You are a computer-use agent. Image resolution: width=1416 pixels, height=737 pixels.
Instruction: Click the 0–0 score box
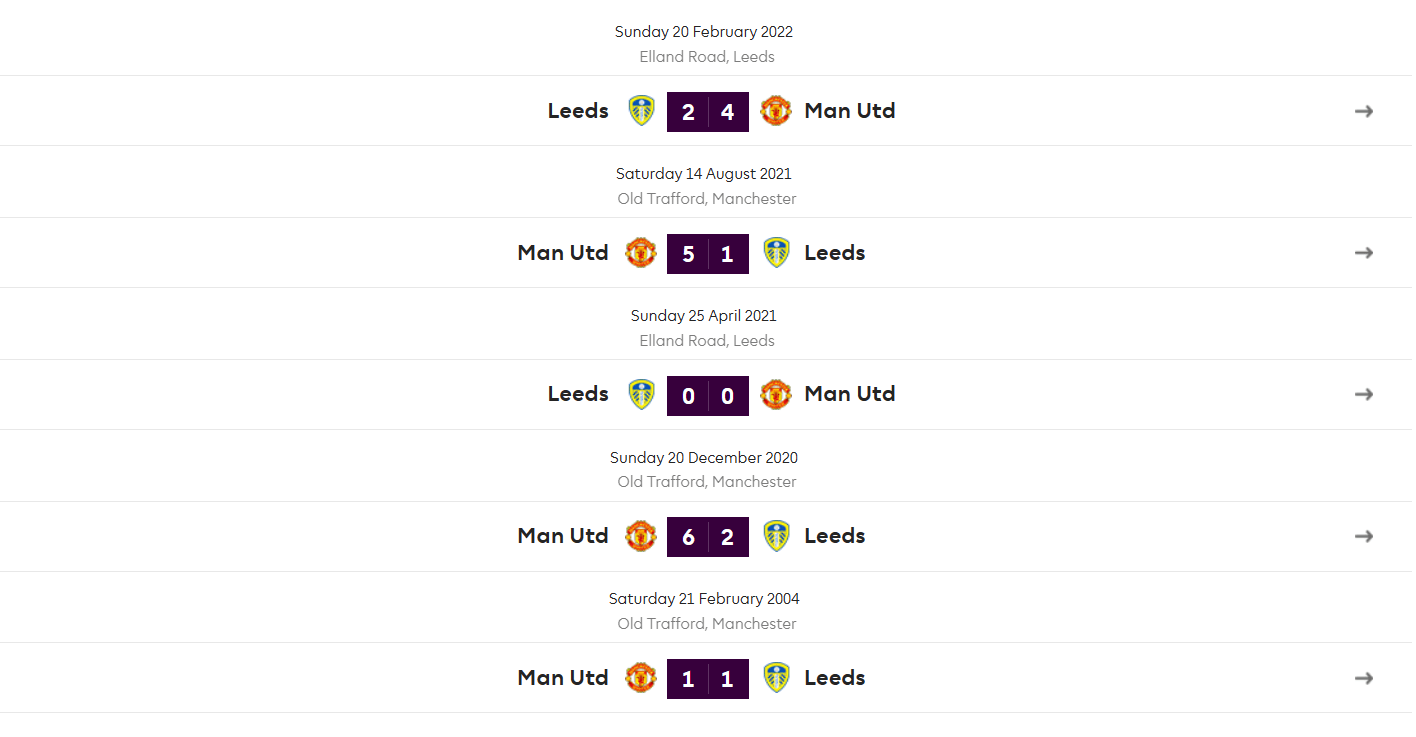tap(708, 396)
